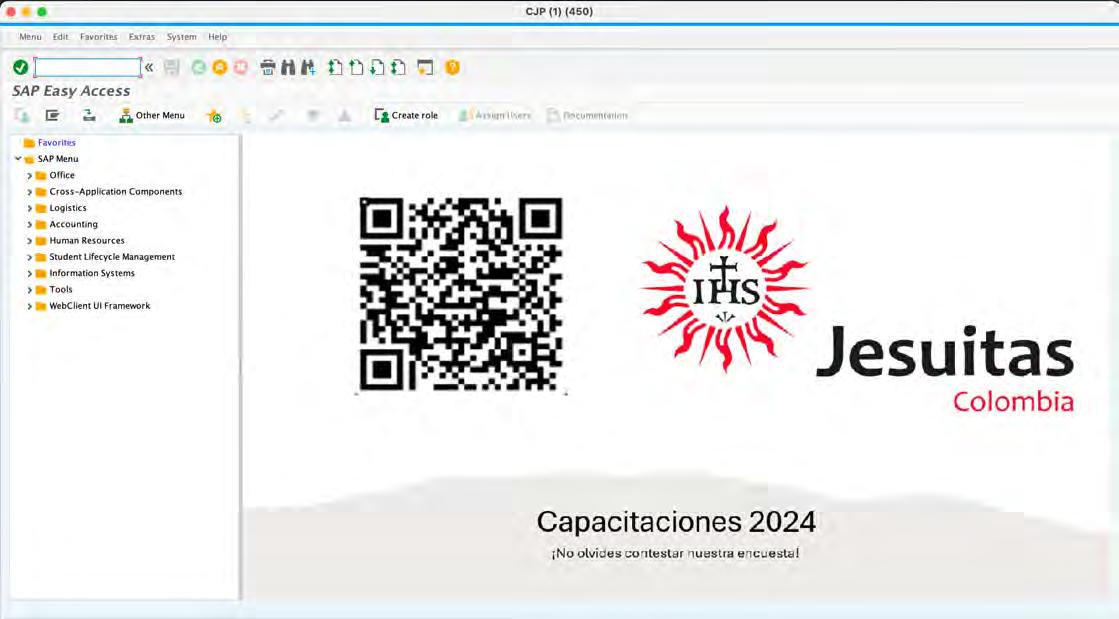The image size is (1119, 619).
Task: Click the Move Favorites Down arrow
Action: coord(313,116)
